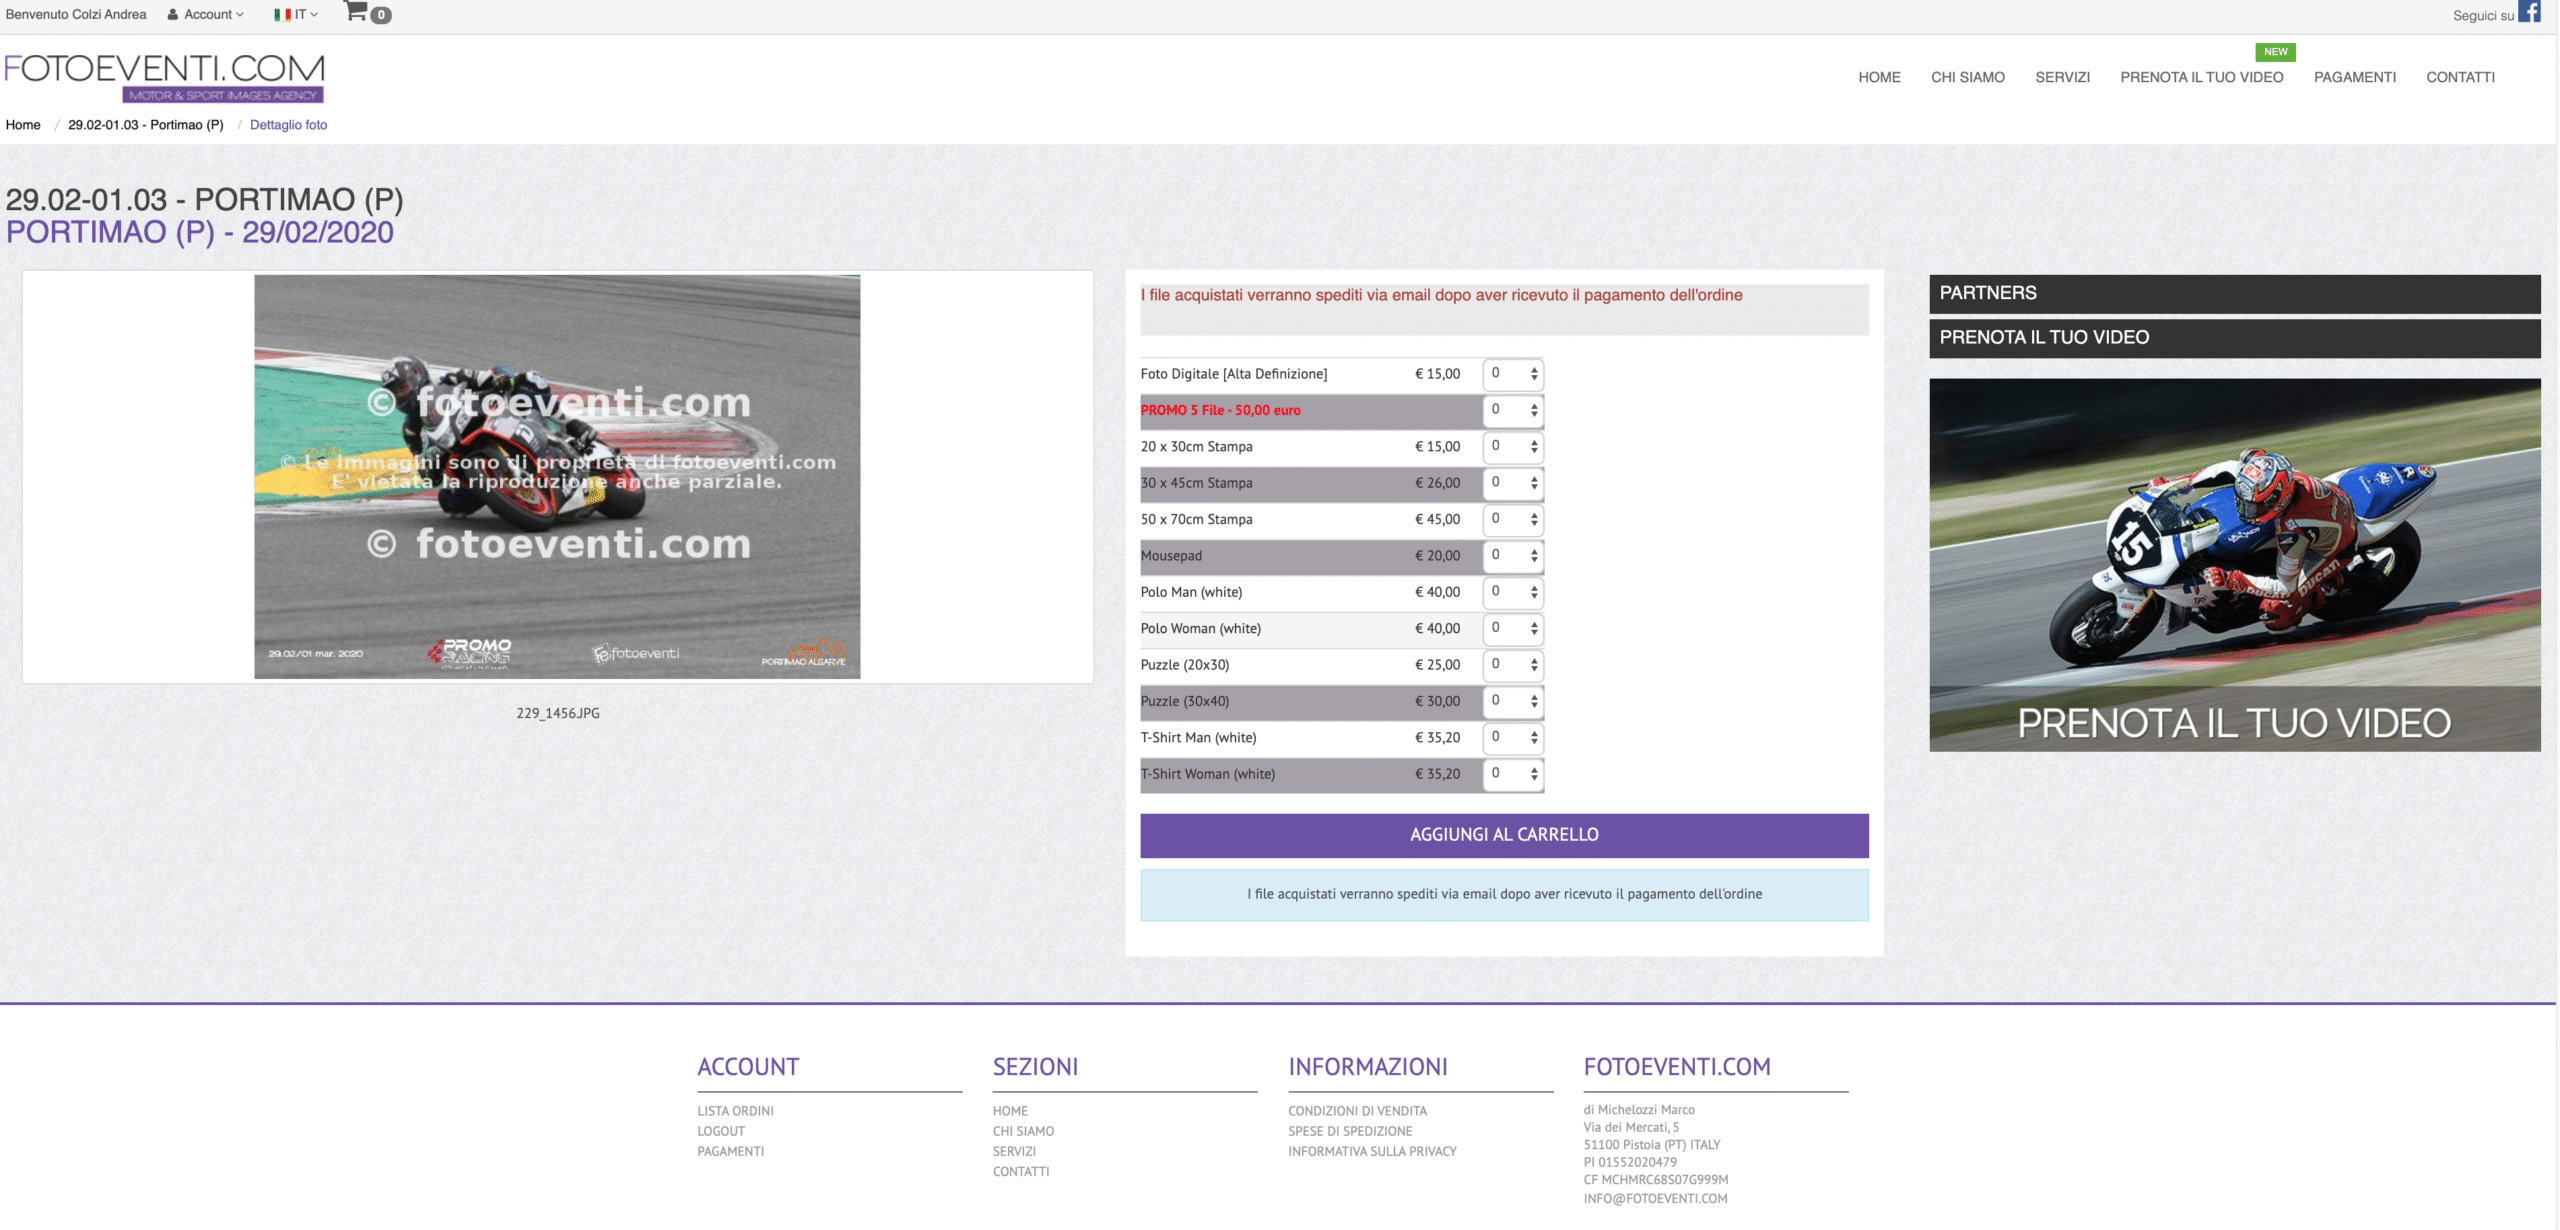The image size is (2560, 1230).
Task: Click the user icon beside Account
Action: pyautogui.click(x=173, y=15)
